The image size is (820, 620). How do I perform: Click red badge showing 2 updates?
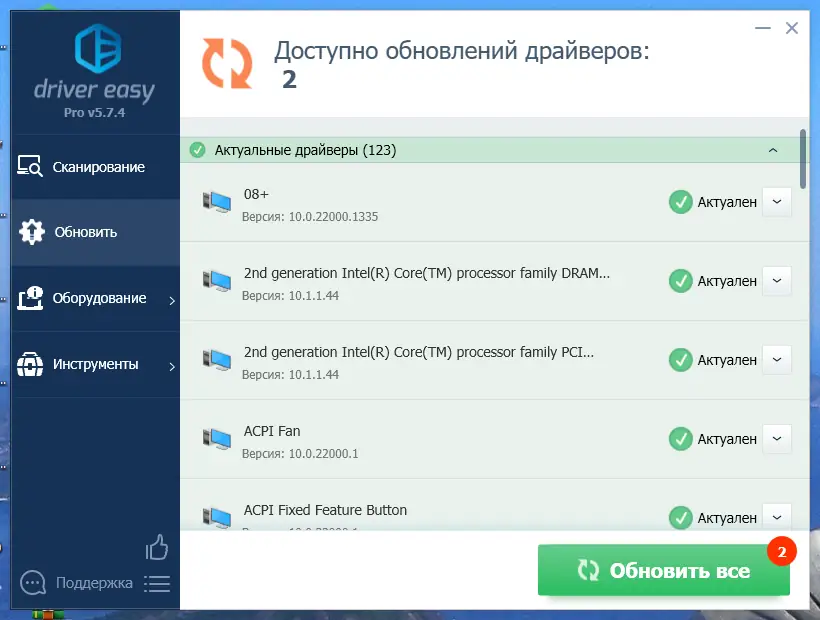pos(781,552)
